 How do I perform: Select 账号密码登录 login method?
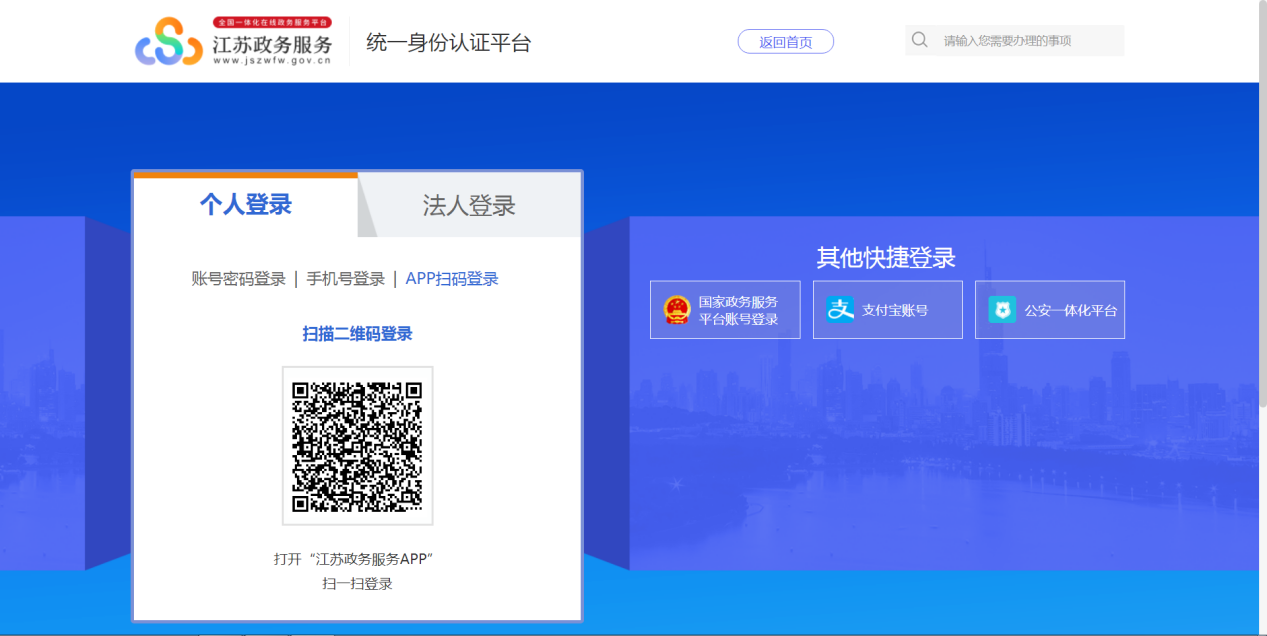(239, 279)
